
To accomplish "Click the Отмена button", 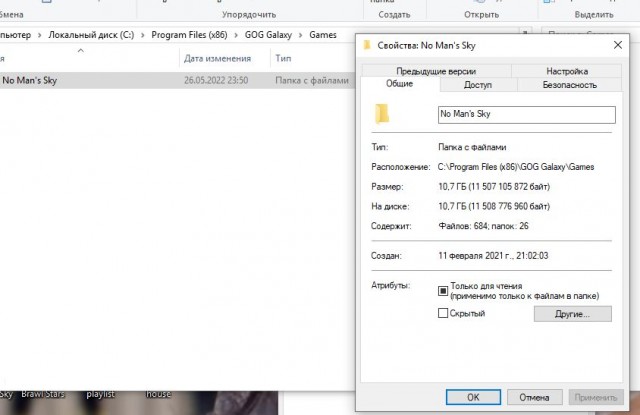I will coord(534,397).
